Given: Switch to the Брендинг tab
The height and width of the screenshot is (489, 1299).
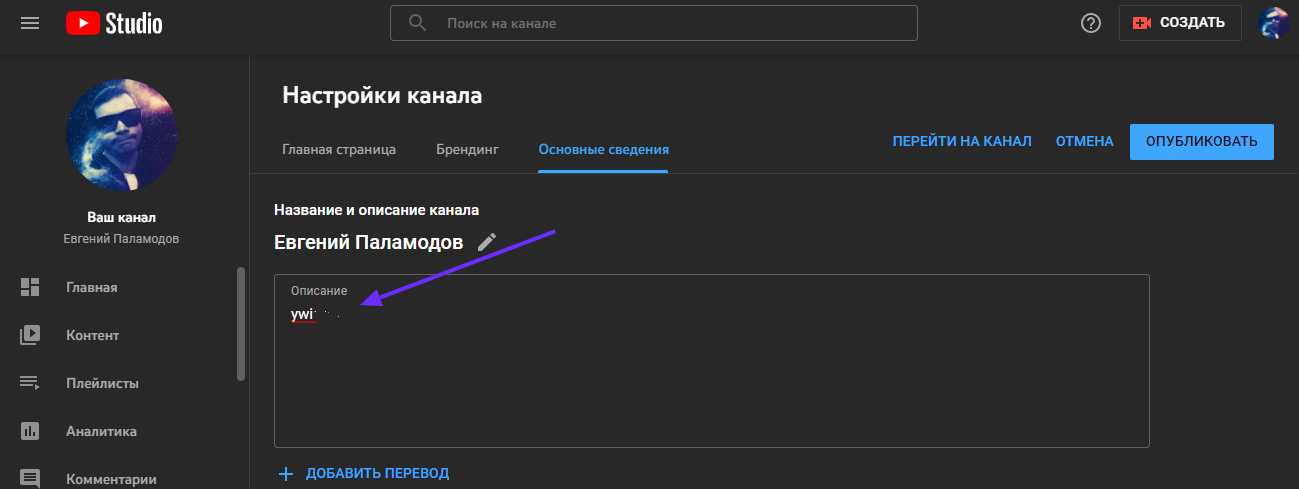Looking at the screenshot, I should click(x=467, y=149).
